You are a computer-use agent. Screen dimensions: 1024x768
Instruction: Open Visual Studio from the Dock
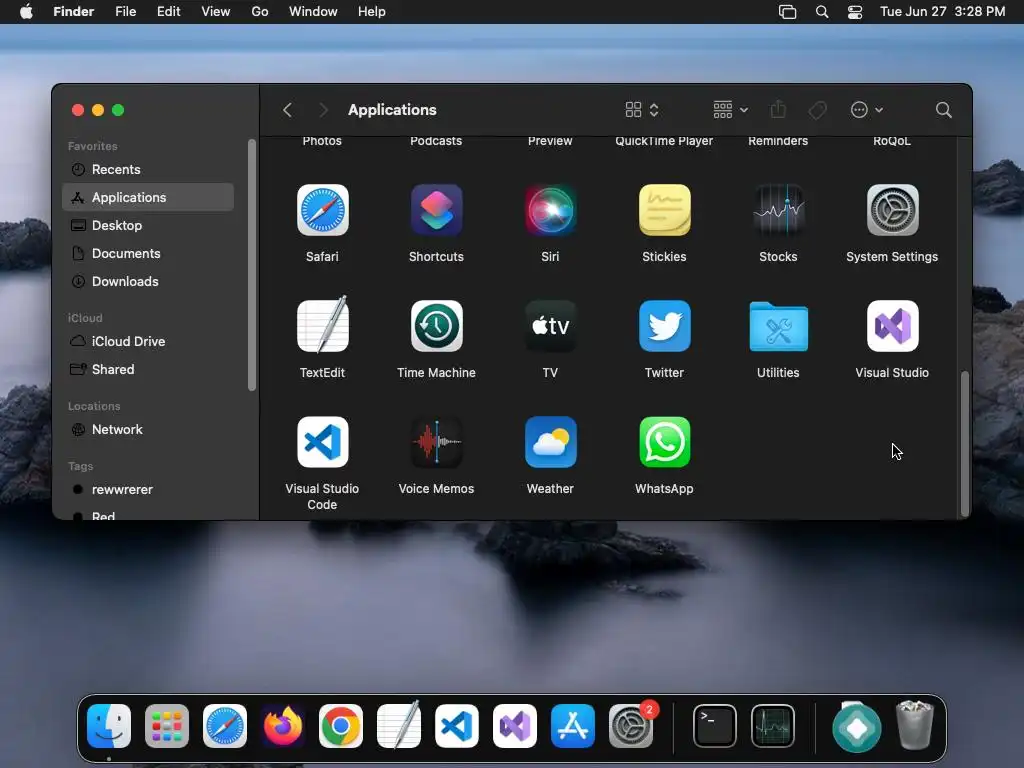point(515,726)
